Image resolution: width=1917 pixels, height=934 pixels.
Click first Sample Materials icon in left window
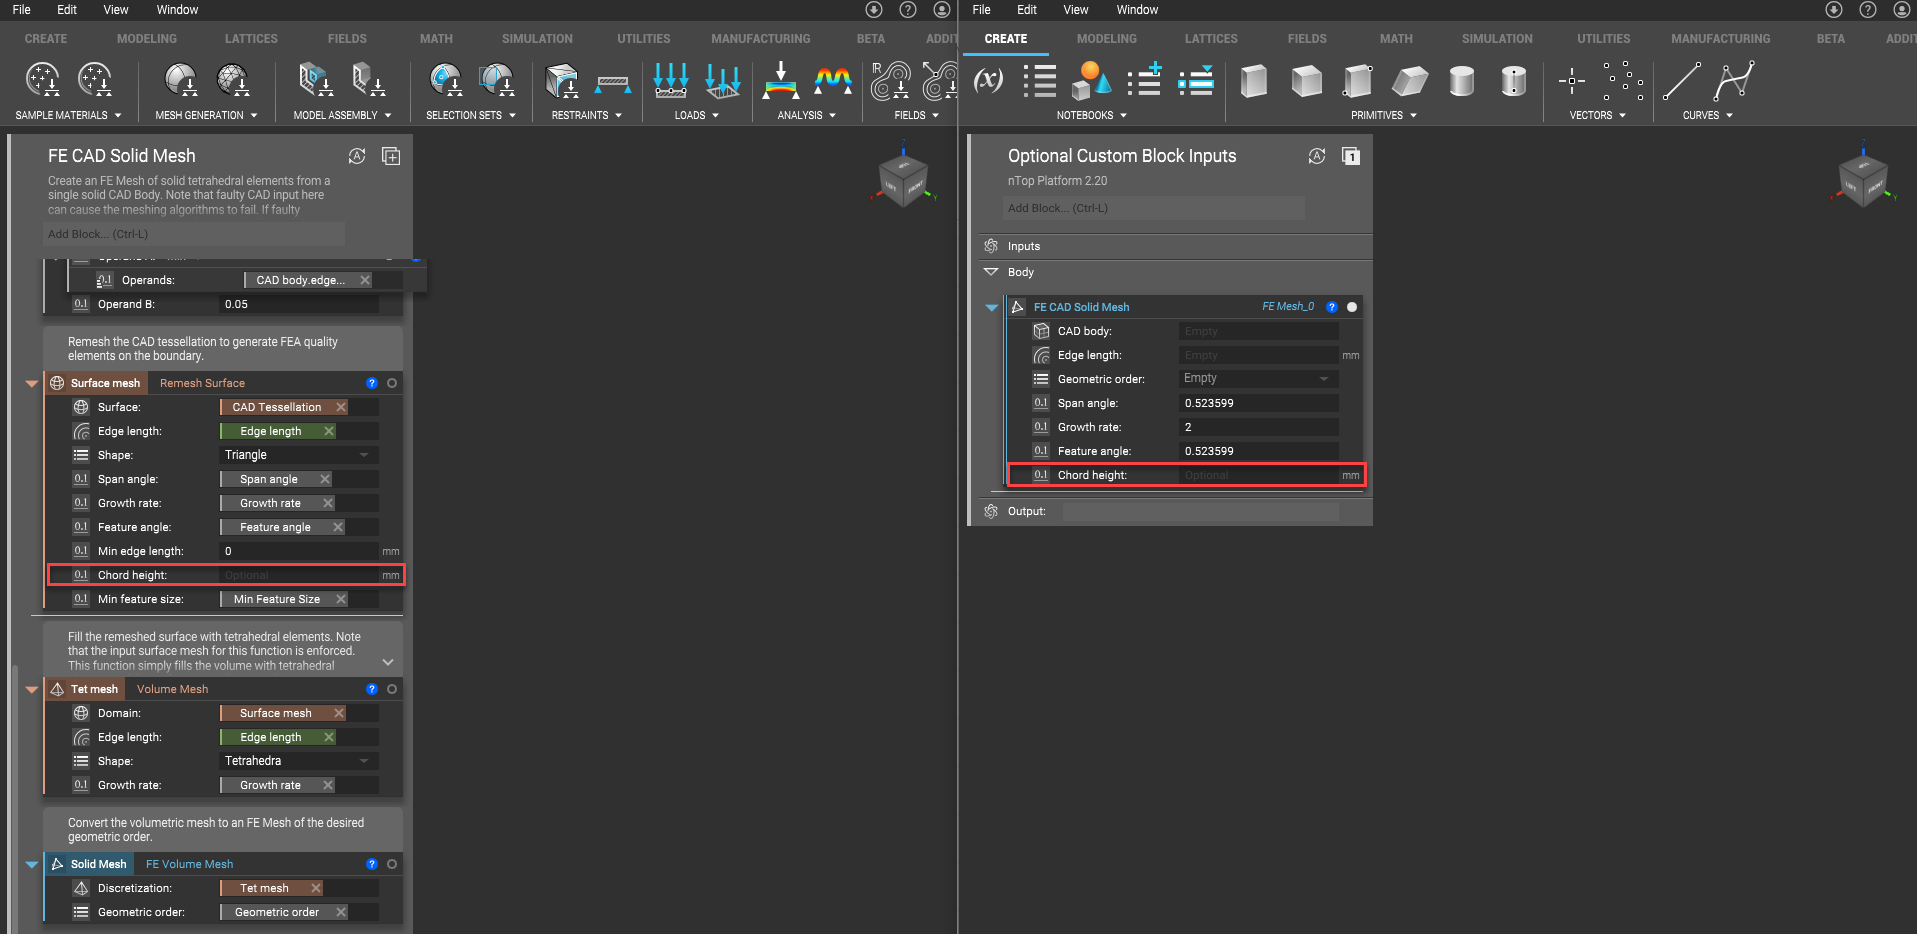pos(43,80)
